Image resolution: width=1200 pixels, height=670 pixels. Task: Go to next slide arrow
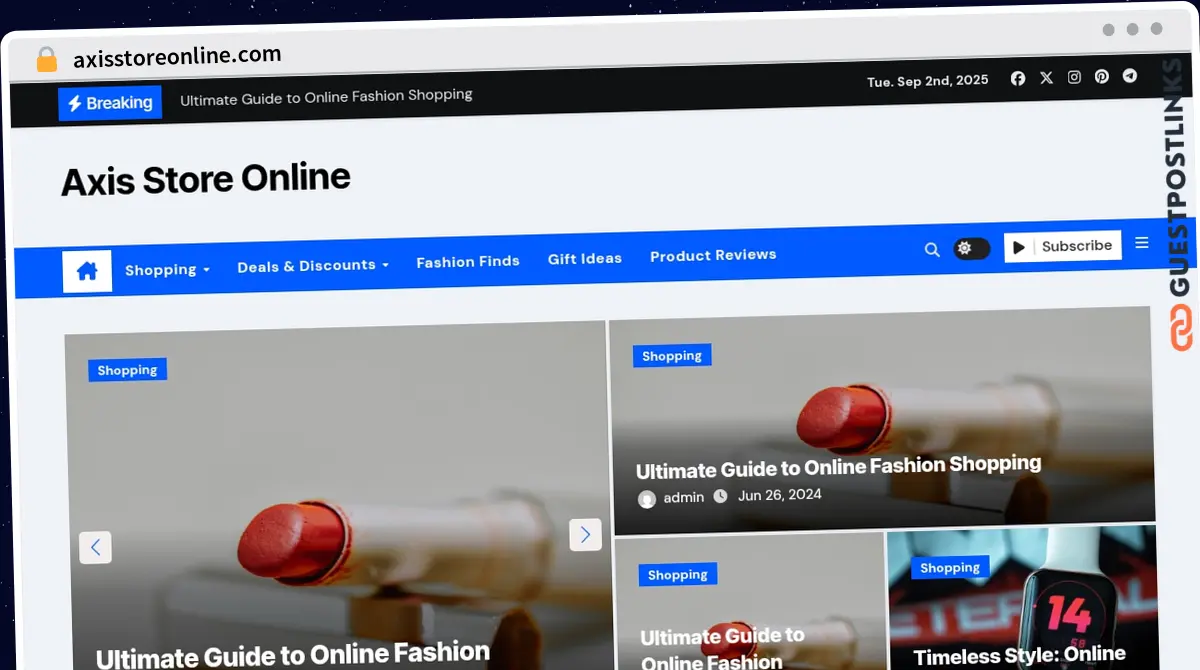[585, 534]
